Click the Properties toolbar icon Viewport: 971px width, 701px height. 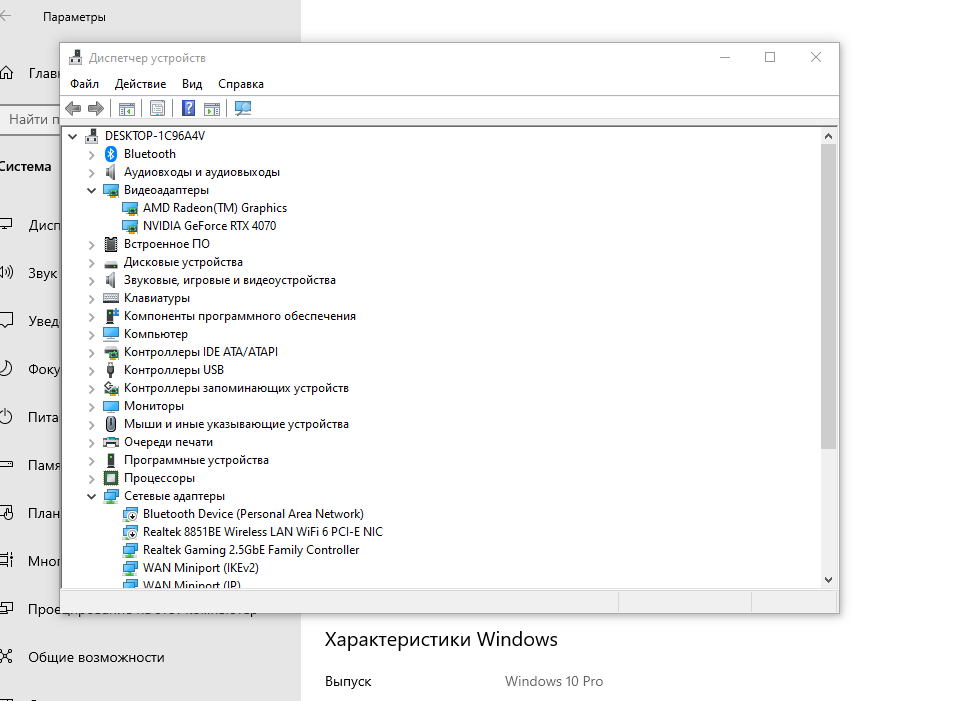tap(157, 109)
